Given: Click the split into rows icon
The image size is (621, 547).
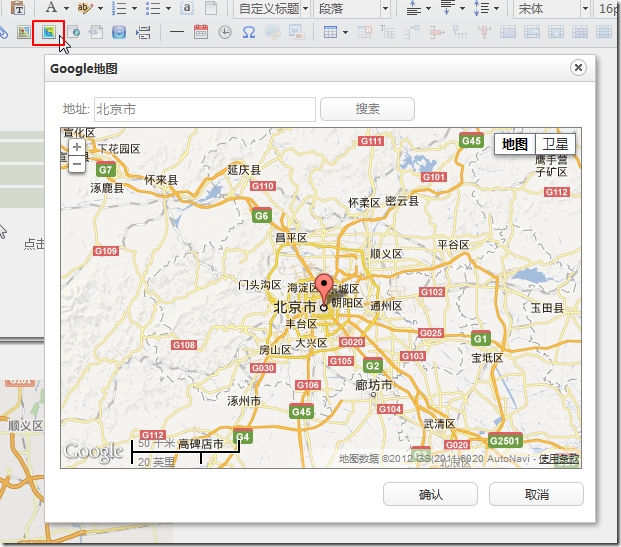Looking at the screenshot, I should tap(604, 32).
